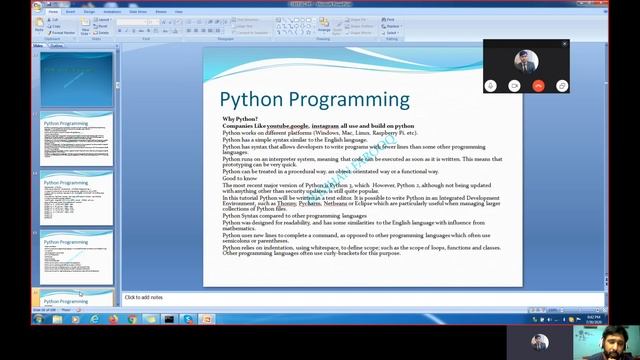
Task: Close the floating video call overlay
Action: 564,44
